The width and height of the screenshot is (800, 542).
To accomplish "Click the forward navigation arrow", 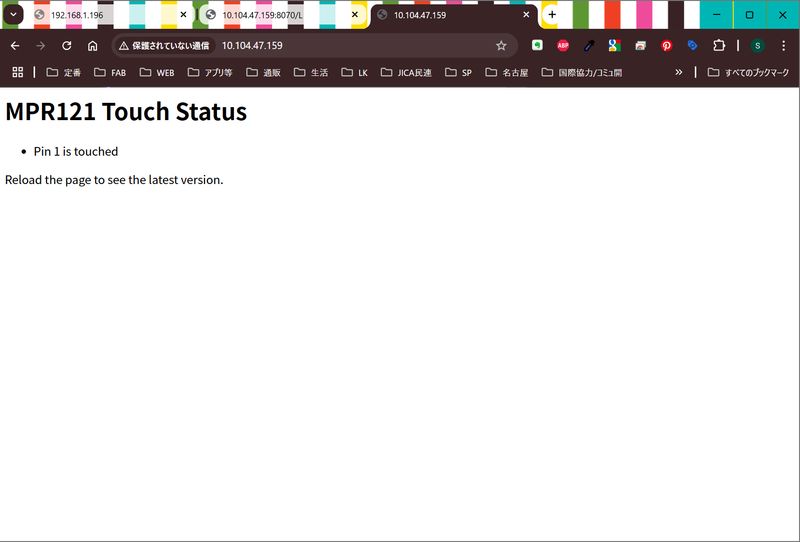I will click(x=40, y=46).
